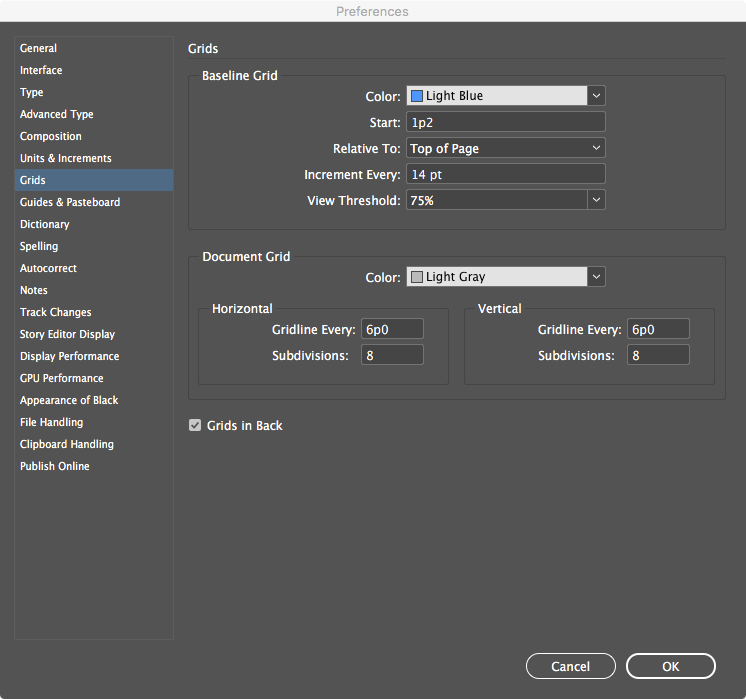Select GPU Performance in the sidebar
Screen dimensions: 746x699
point(62,378)
